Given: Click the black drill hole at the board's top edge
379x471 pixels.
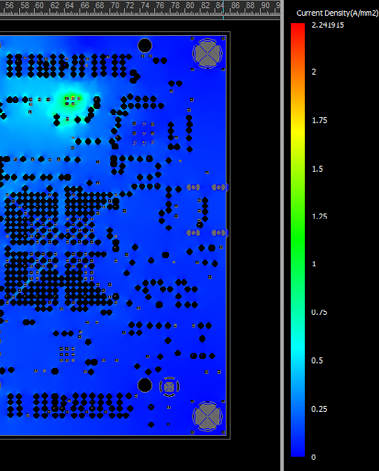Looking at the screenshot, I should (145, 46).
